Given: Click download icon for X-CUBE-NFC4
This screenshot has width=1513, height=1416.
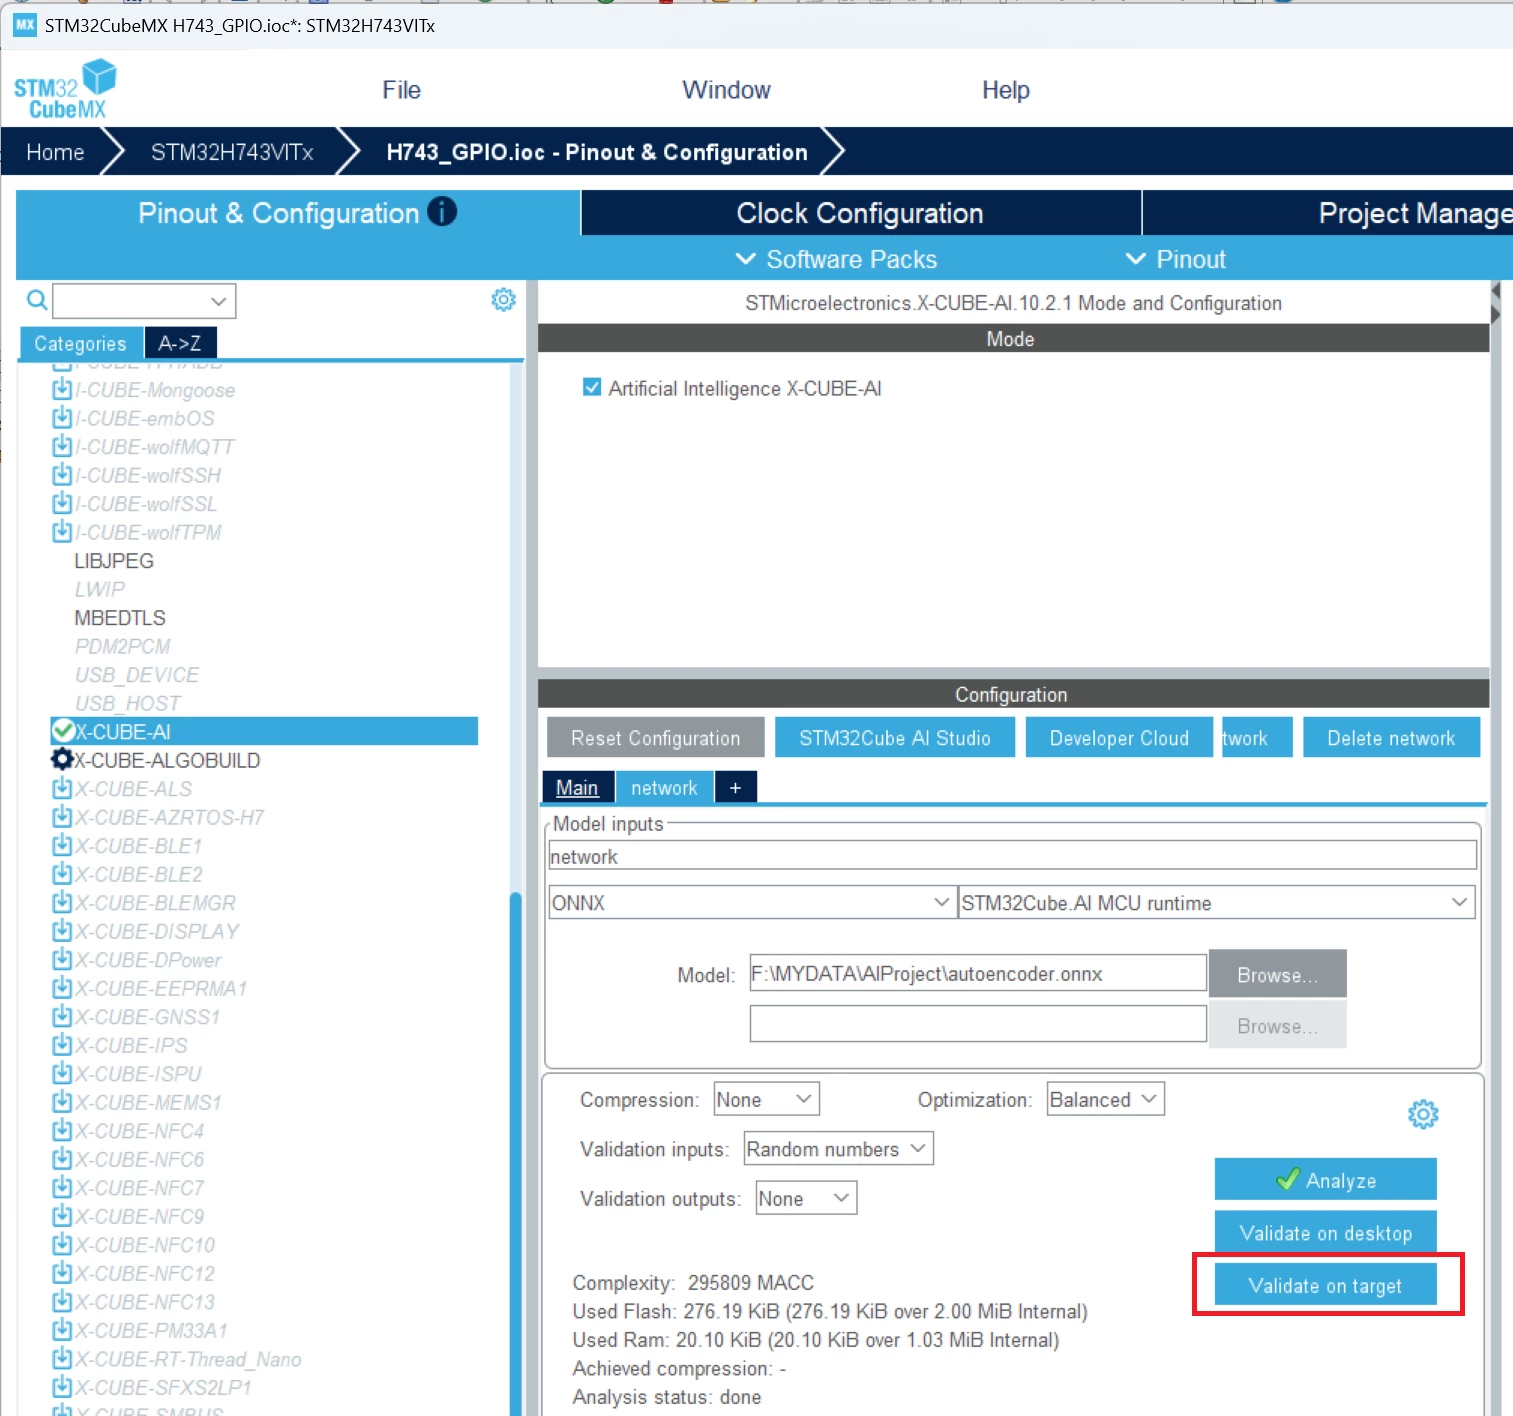Looking at the screenshot, I should pyautogui.click(x=62, y=1130).
